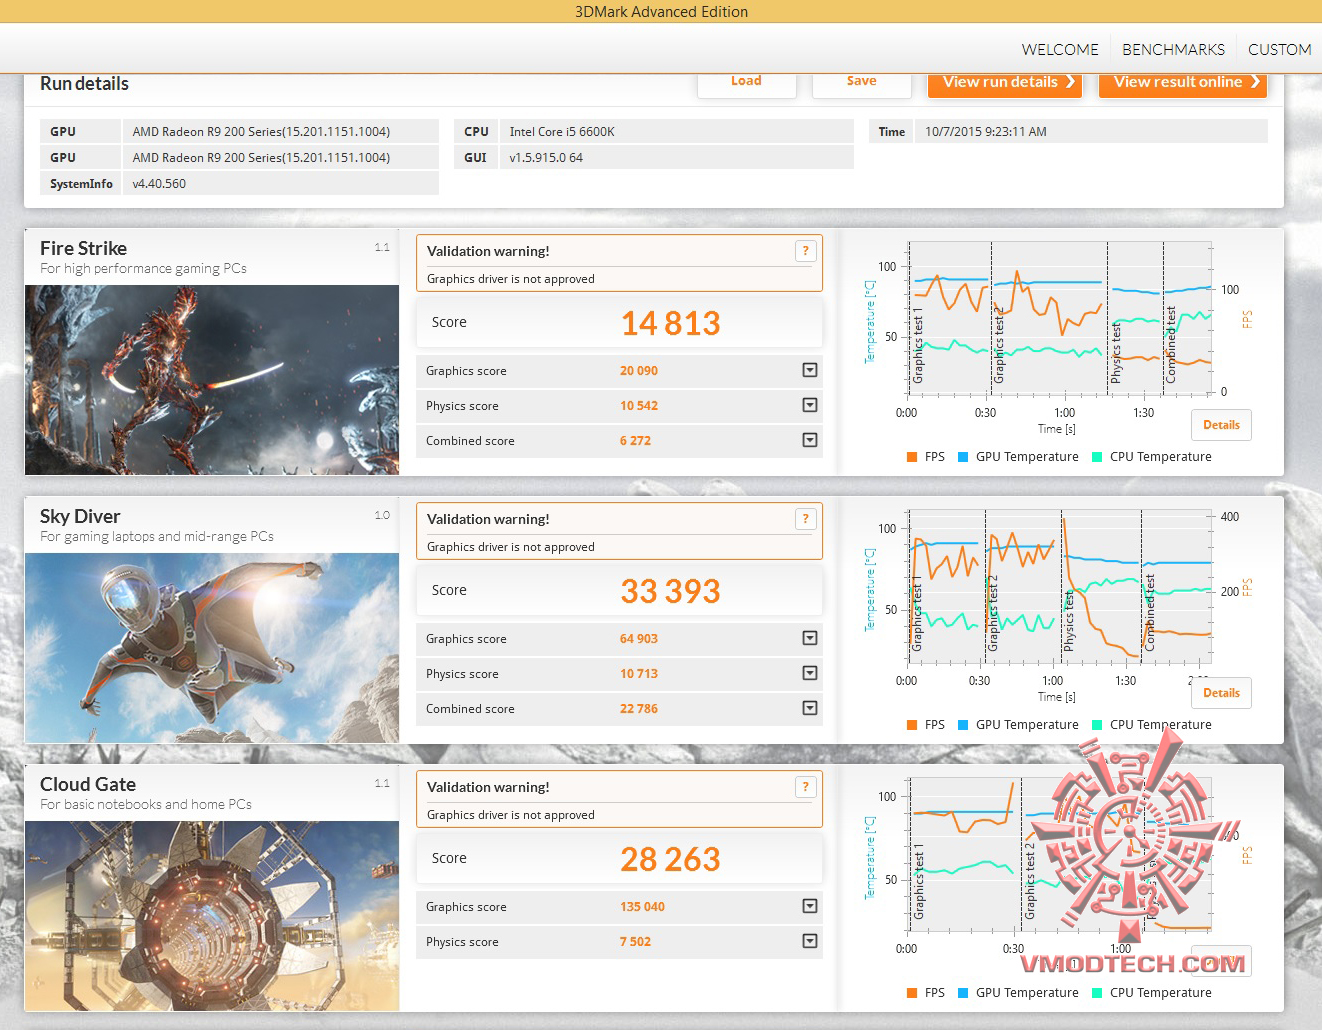Screen dimensions: 1322x1030
Task: Open Fire Strike validation warning help icon
Action: 805,251
